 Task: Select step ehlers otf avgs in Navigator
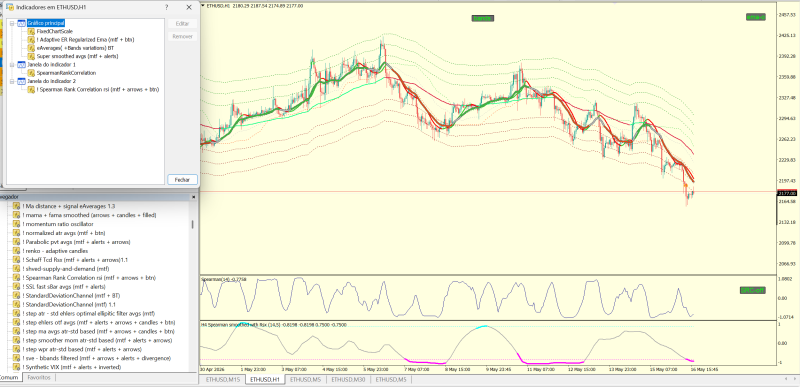(x=99, y=322)
